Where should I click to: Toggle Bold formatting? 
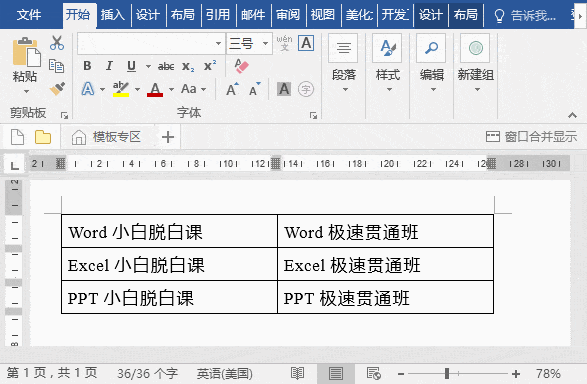pos(87,66)
